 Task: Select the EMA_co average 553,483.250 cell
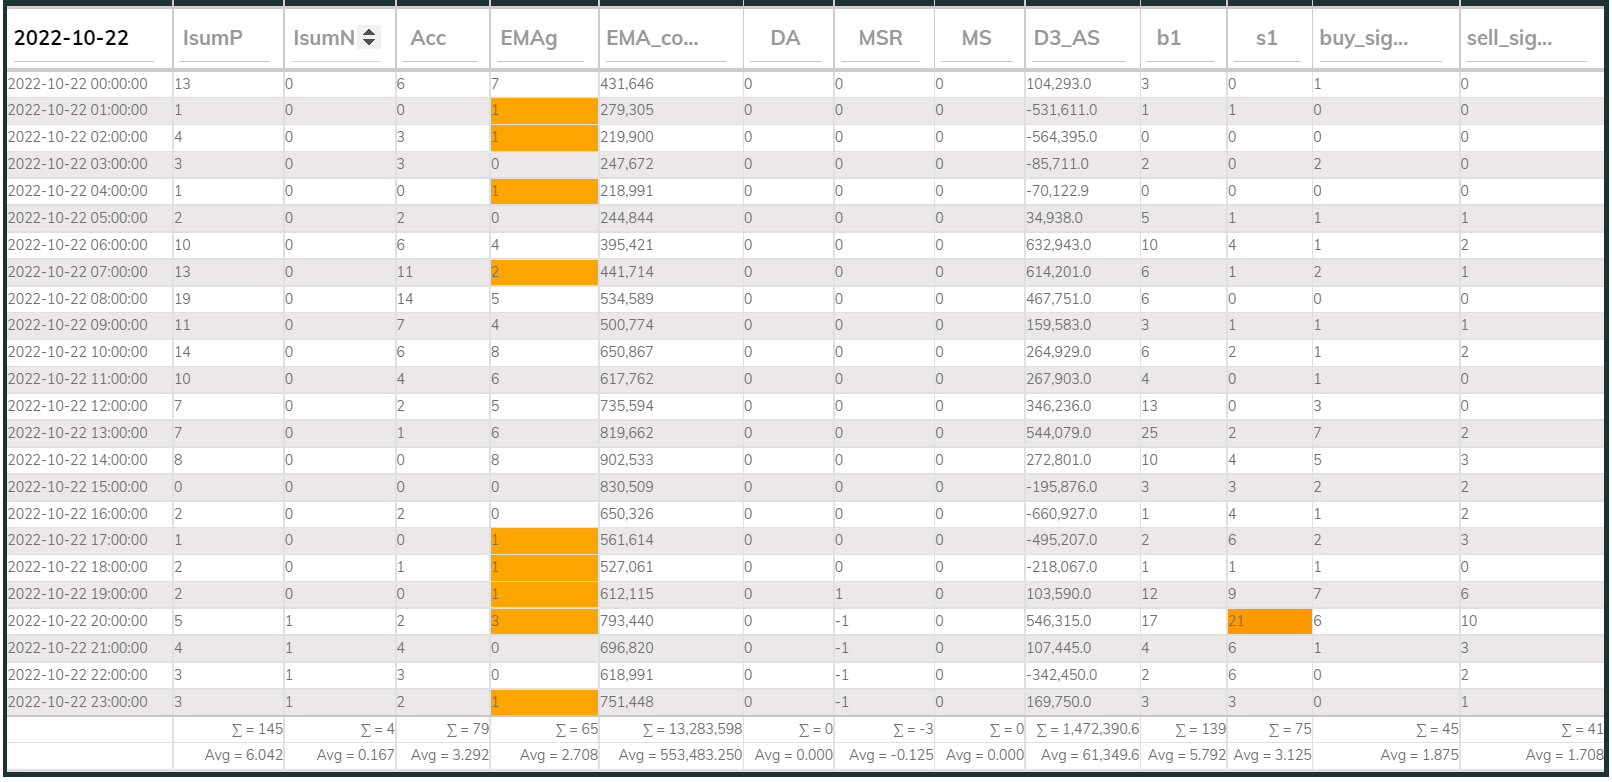click(x=680, y=755)
